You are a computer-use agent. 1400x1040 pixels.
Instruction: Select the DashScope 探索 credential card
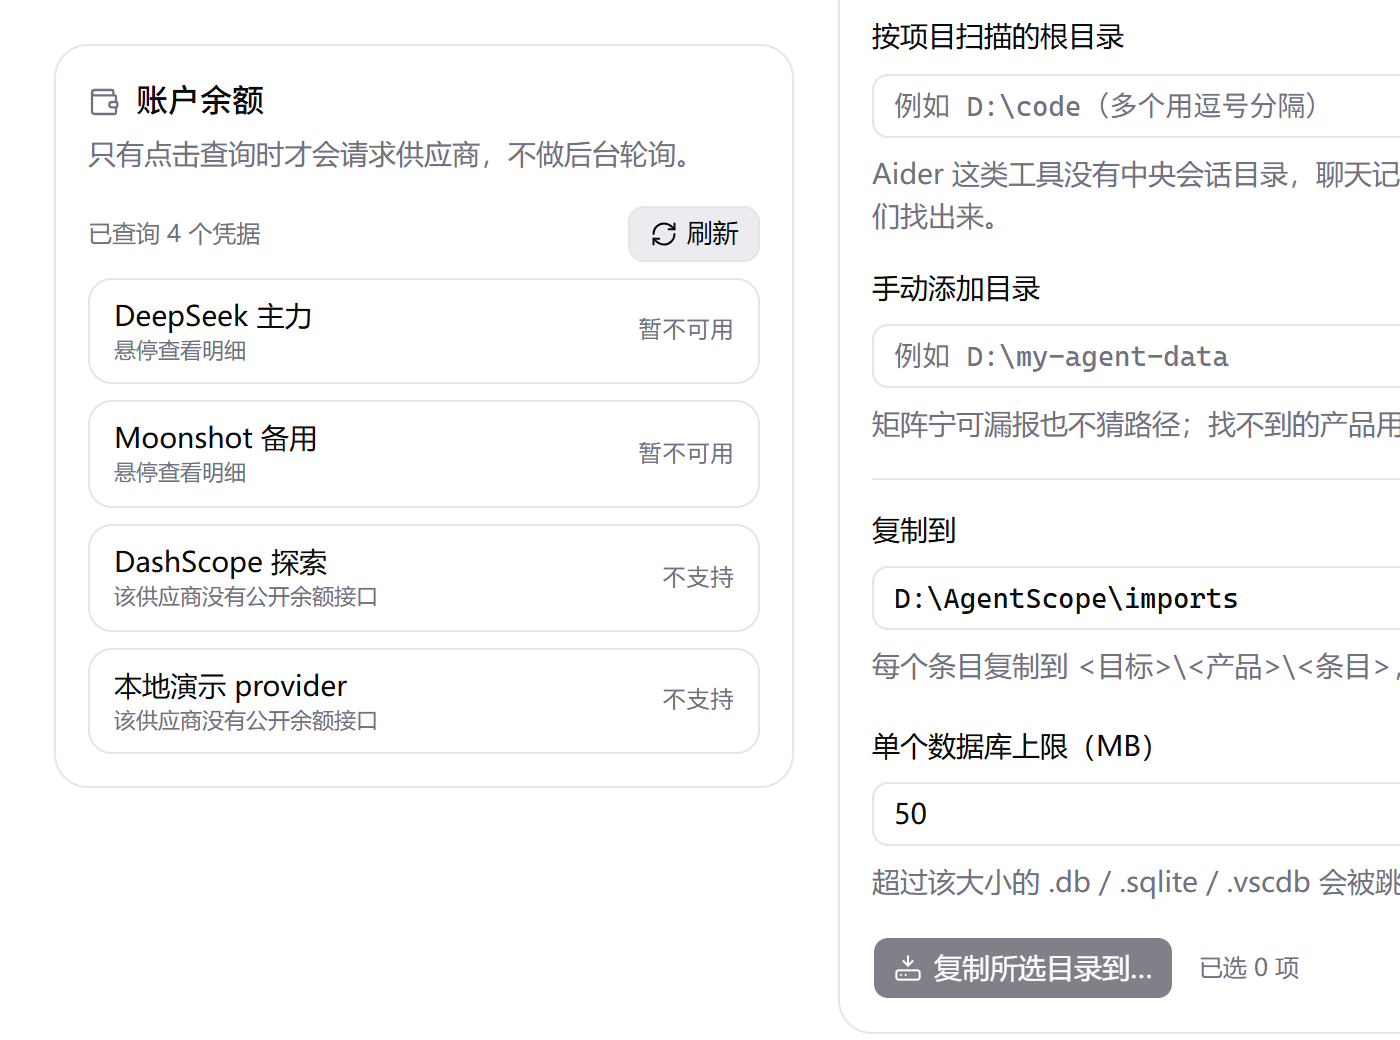pyautogui.click(x=424, y=578)
